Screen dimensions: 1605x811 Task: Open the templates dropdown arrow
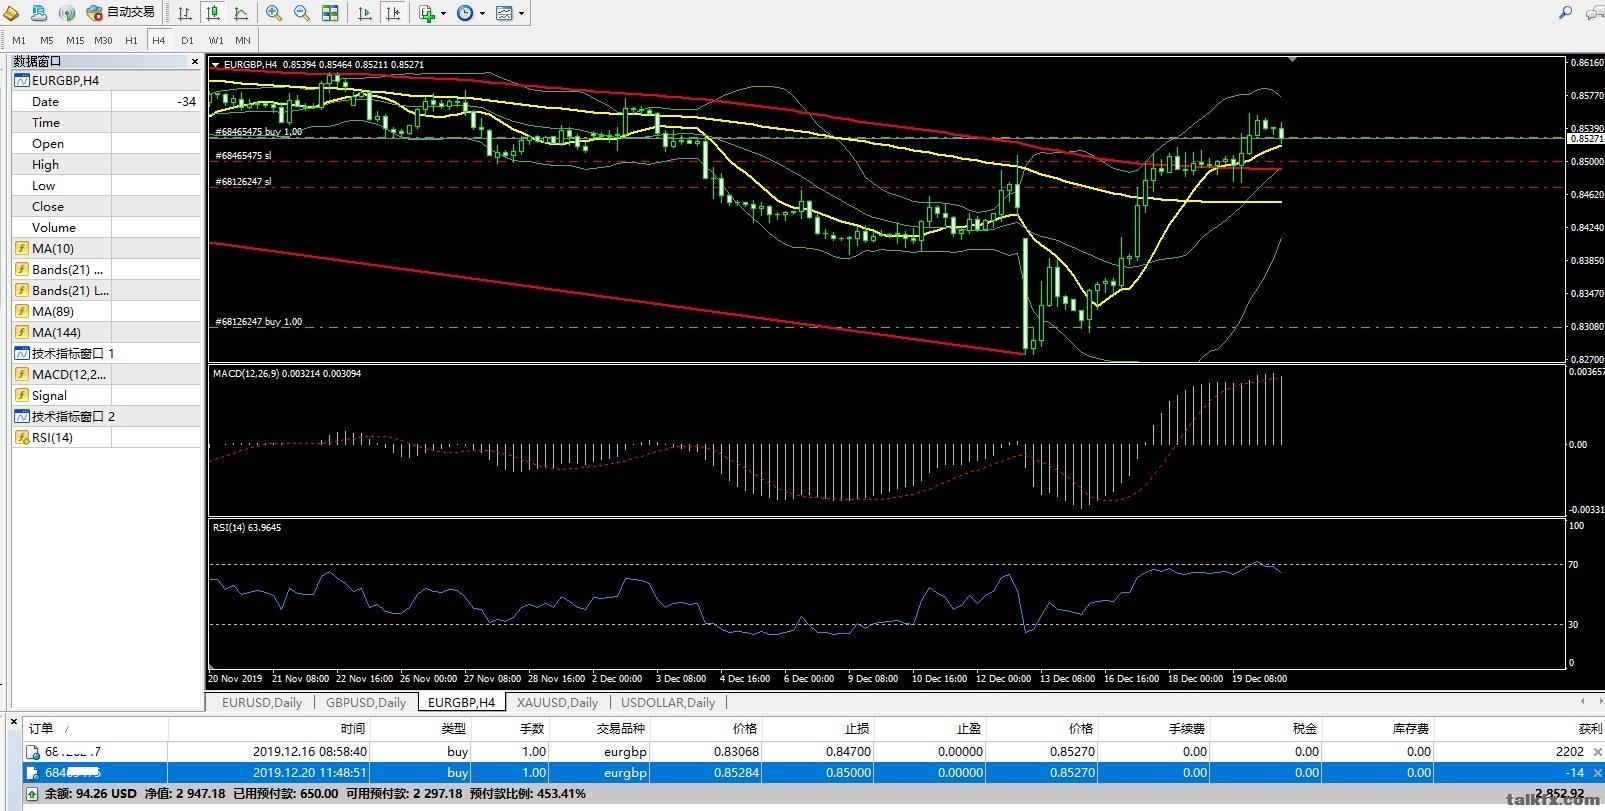[521, 14]
